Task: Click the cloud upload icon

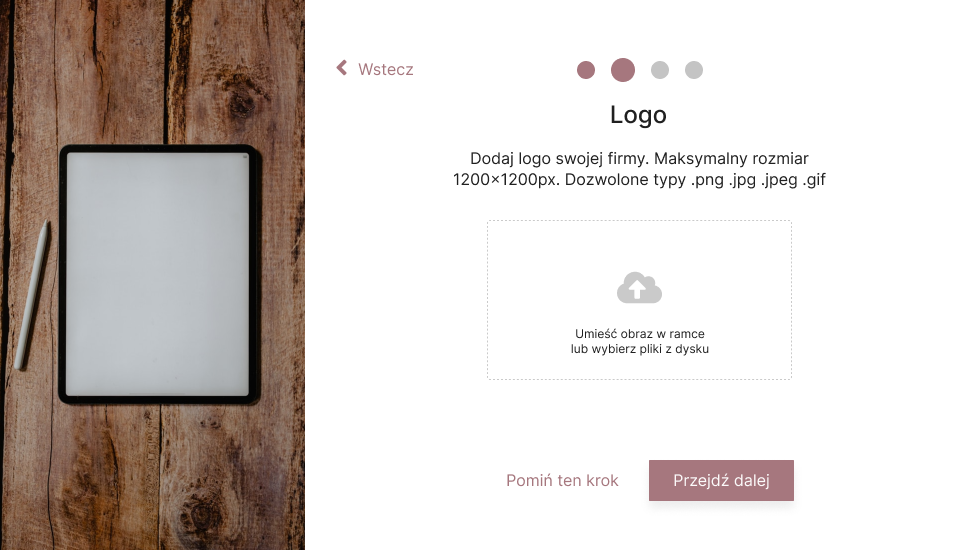Action: pos(639,288)
